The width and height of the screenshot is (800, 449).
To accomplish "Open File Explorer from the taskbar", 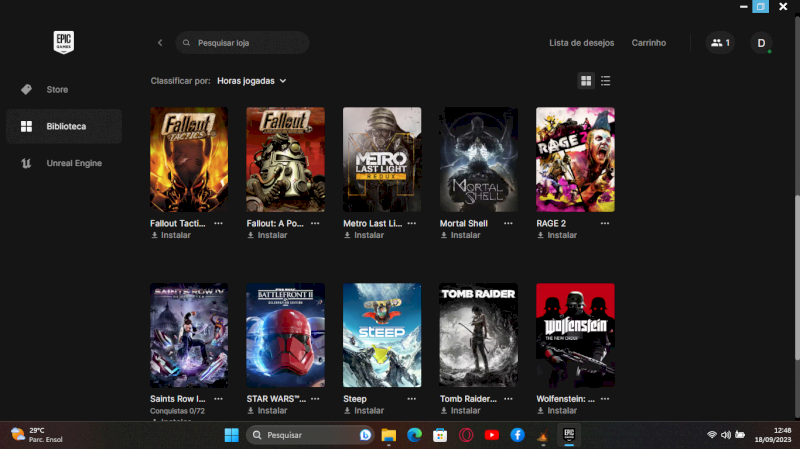I will (389, 435).
